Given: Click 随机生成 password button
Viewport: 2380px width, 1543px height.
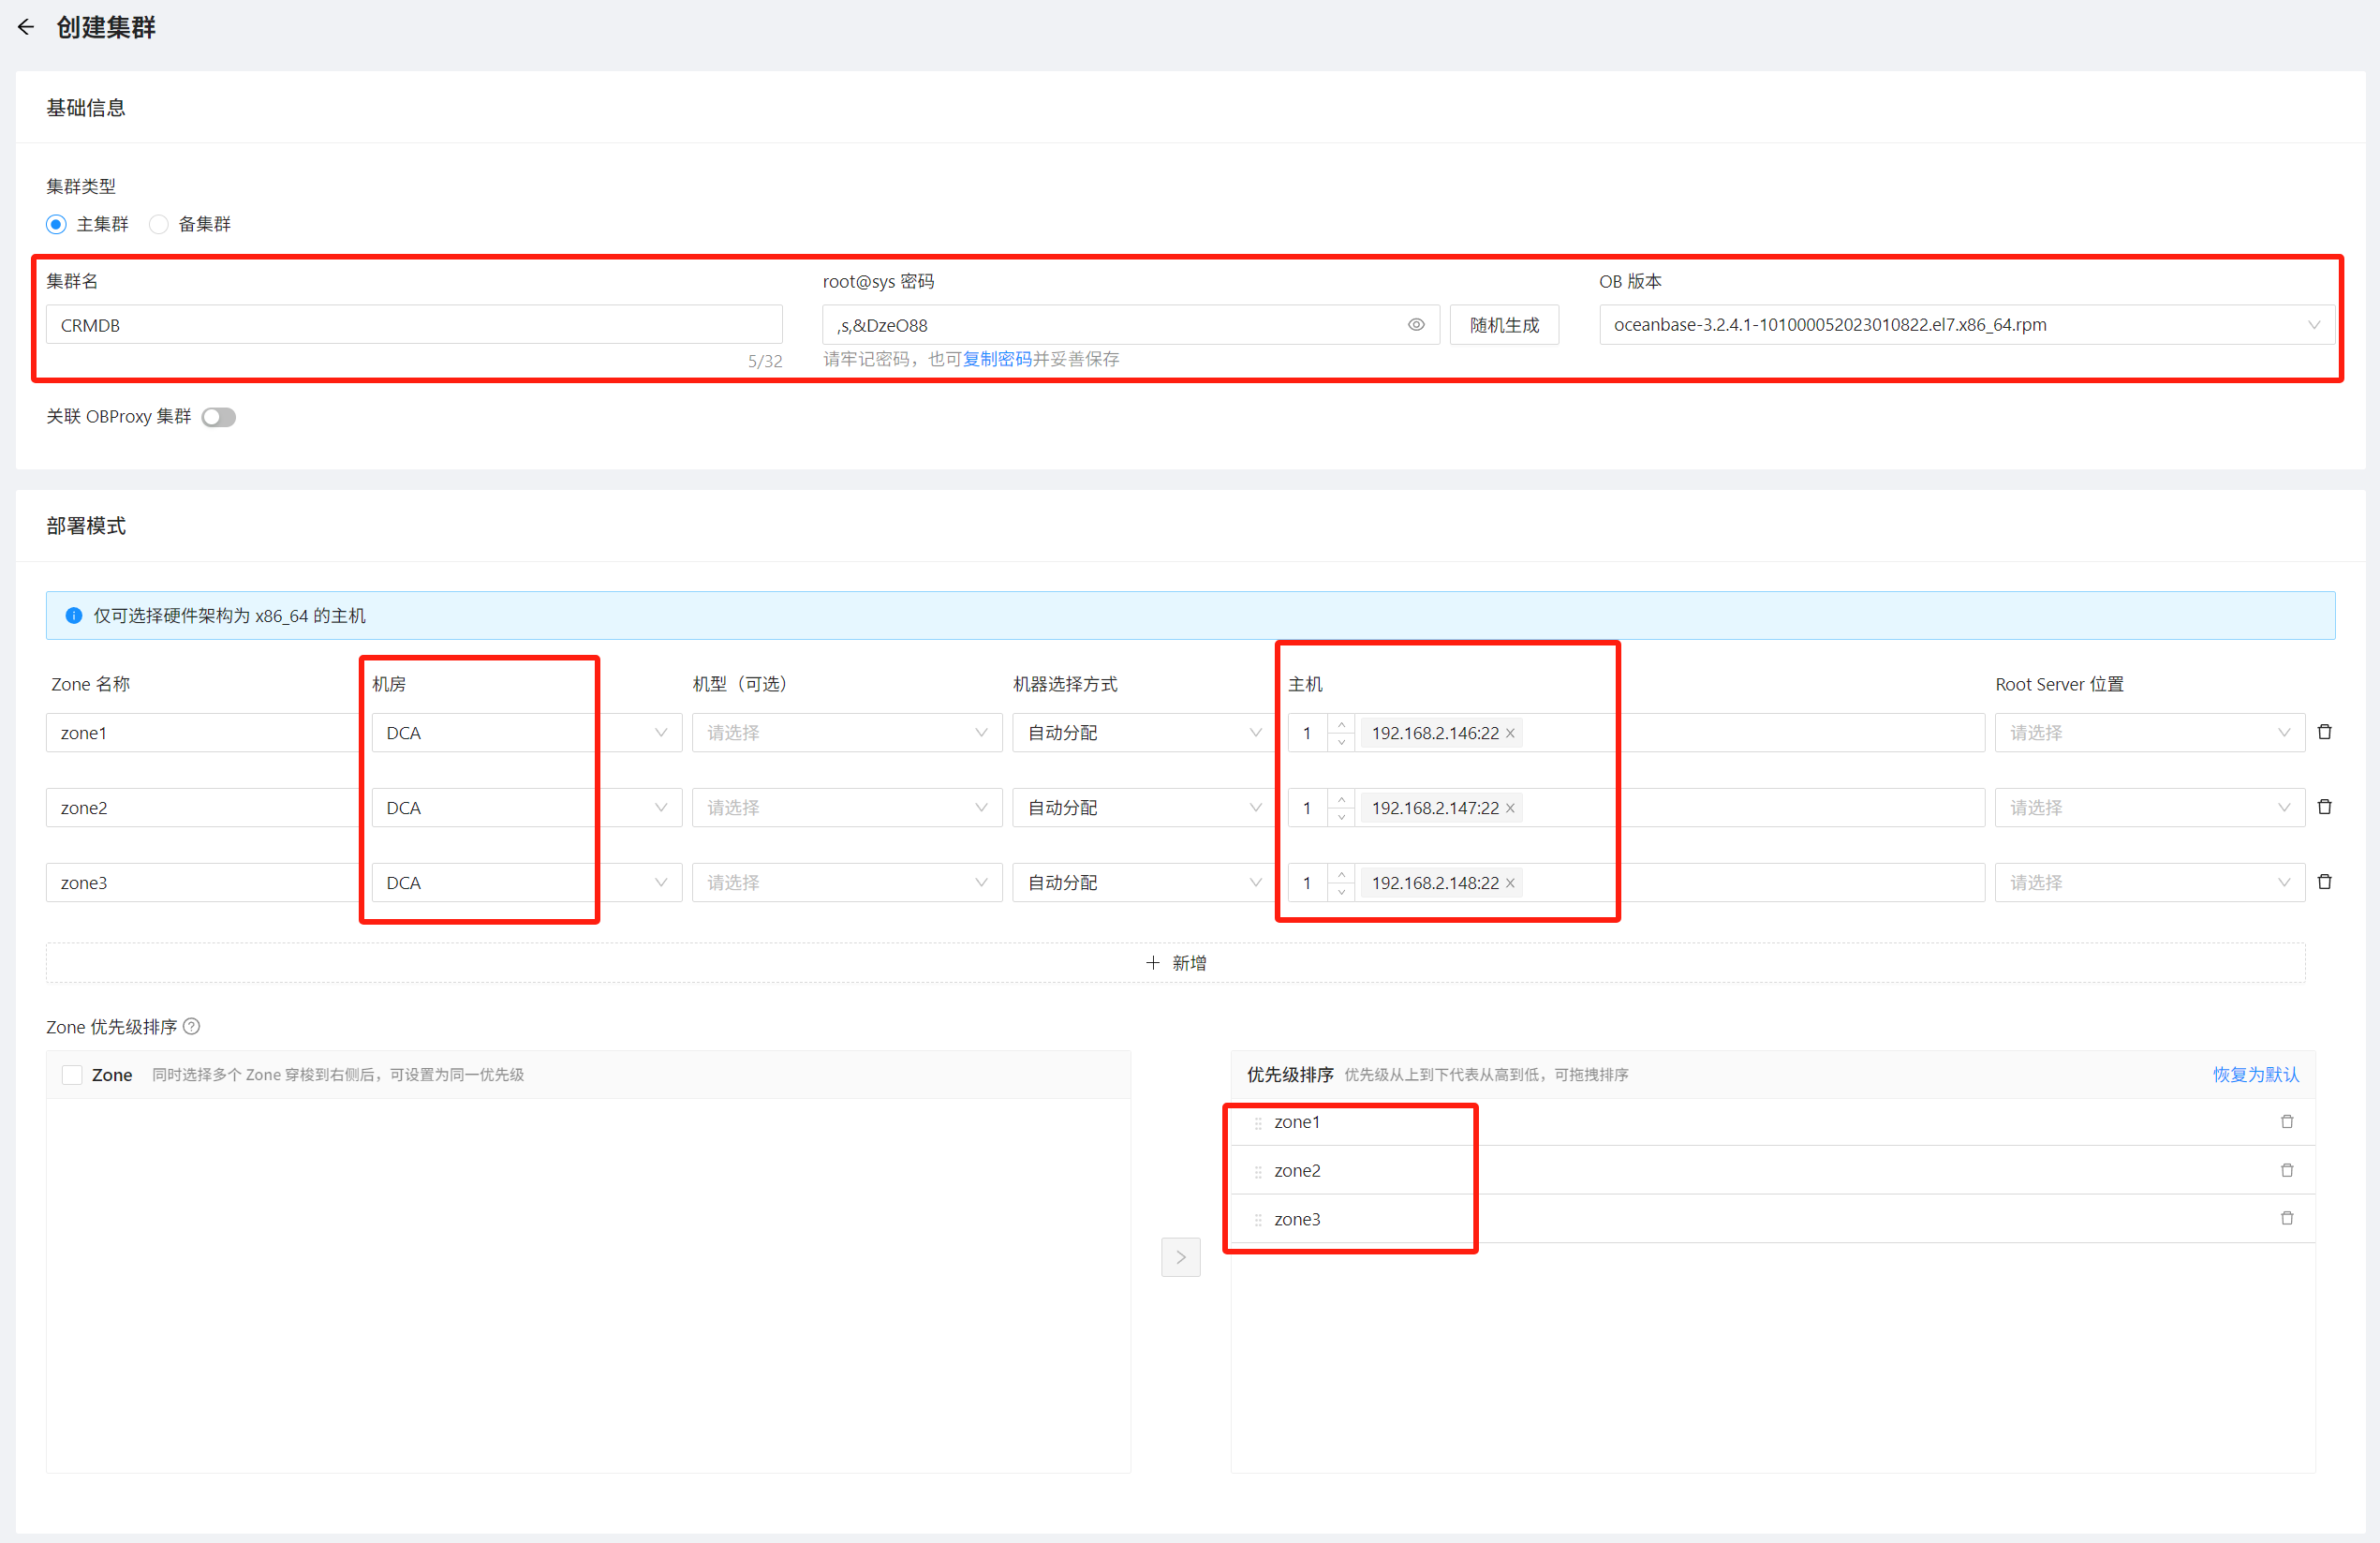Looking at the screenshot, I should pyautogui.click(x=1503, y=325).
